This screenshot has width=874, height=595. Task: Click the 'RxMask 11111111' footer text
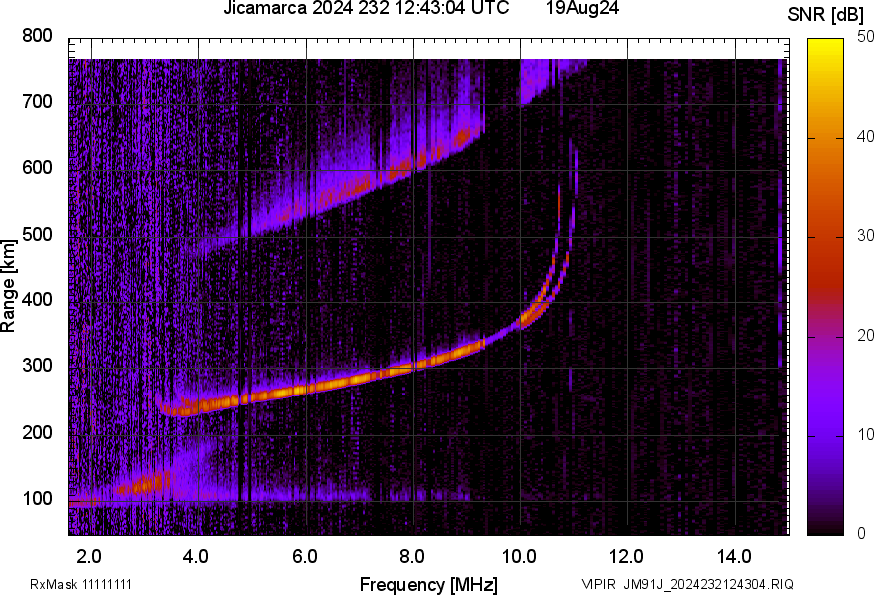click(x=81, y=584)
